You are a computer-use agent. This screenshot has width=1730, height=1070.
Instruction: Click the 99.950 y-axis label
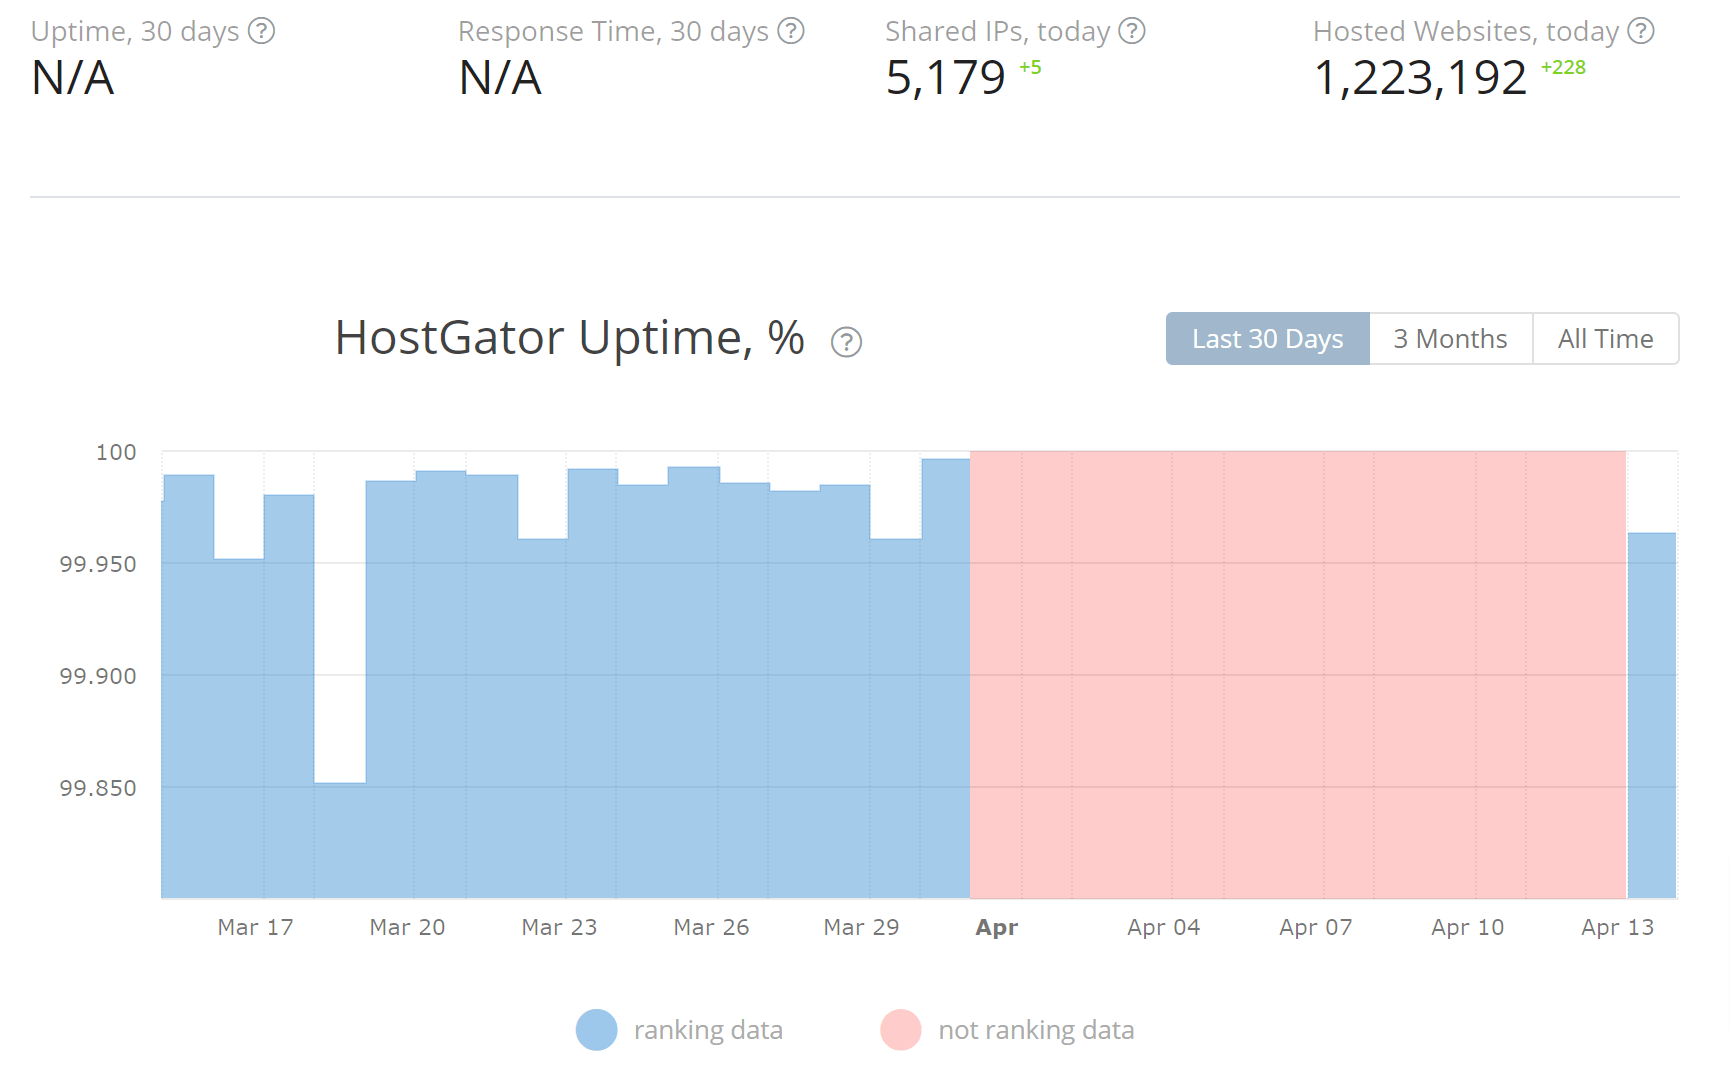(x=98, y=564)
